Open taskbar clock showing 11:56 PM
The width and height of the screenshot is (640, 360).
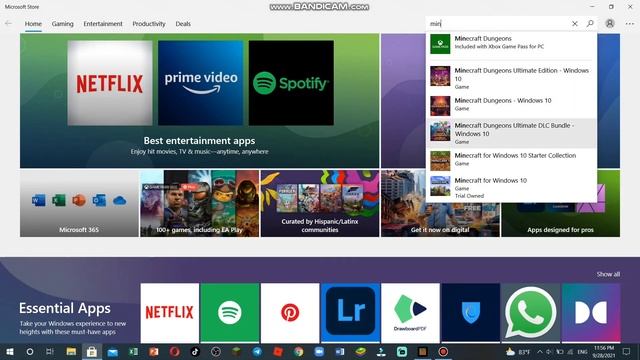(x=604, y=352)
